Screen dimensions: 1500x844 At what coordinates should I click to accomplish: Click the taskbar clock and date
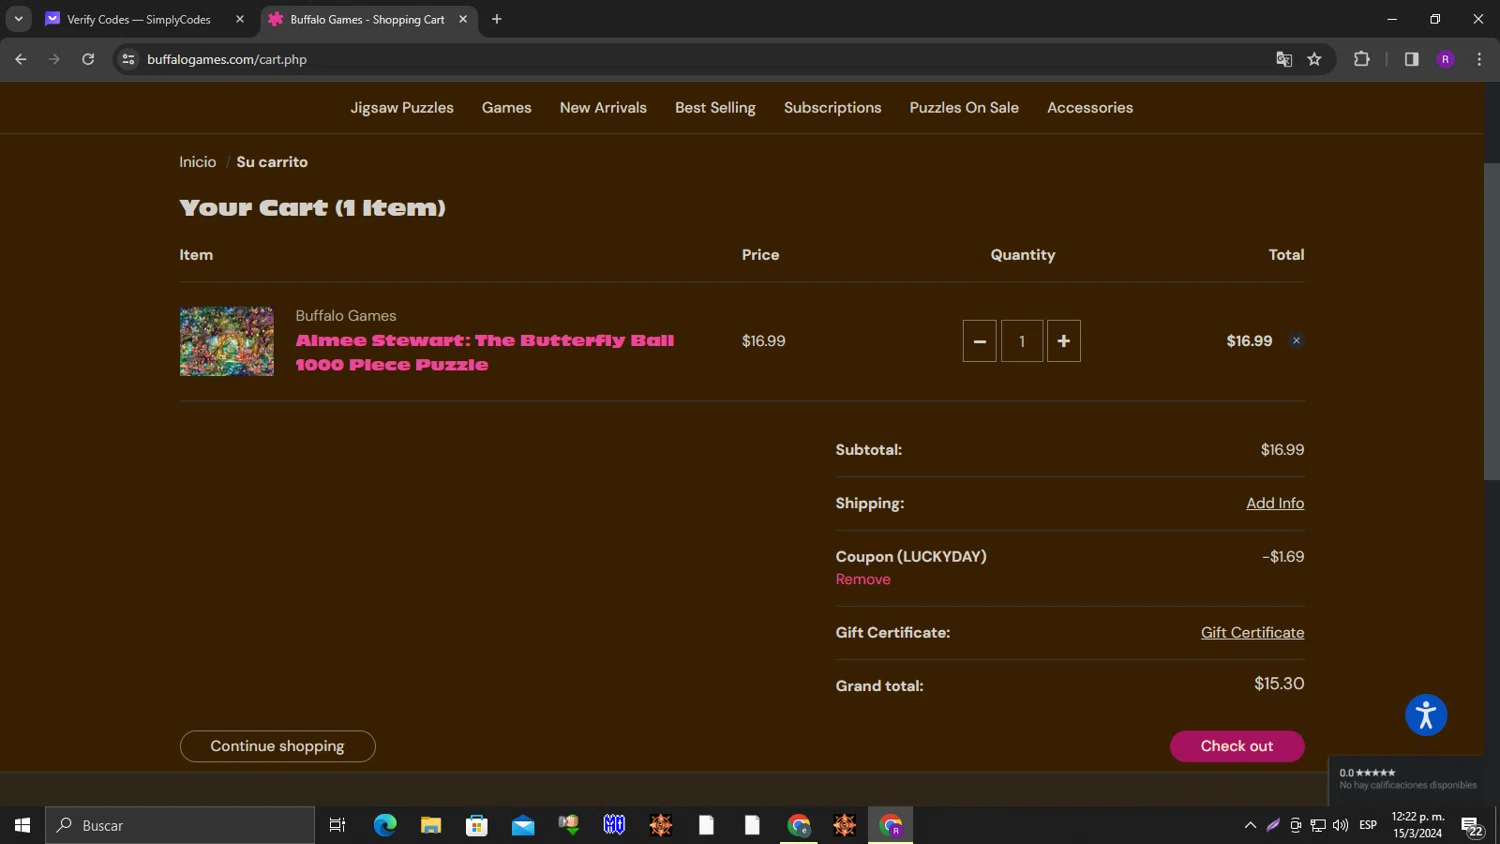(x=1417, y=825)
